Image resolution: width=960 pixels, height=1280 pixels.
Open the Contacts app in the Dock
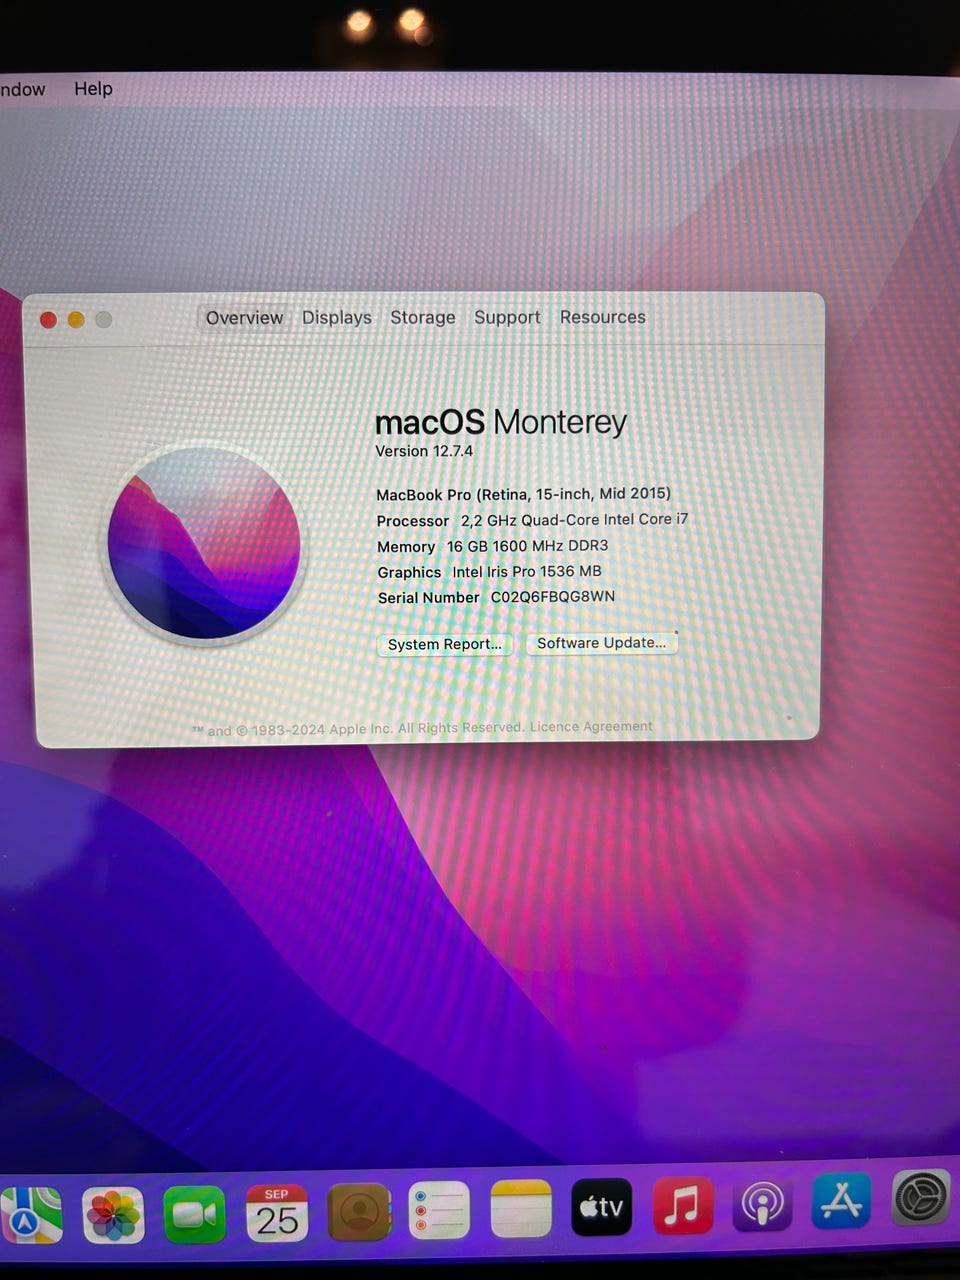359,1212
